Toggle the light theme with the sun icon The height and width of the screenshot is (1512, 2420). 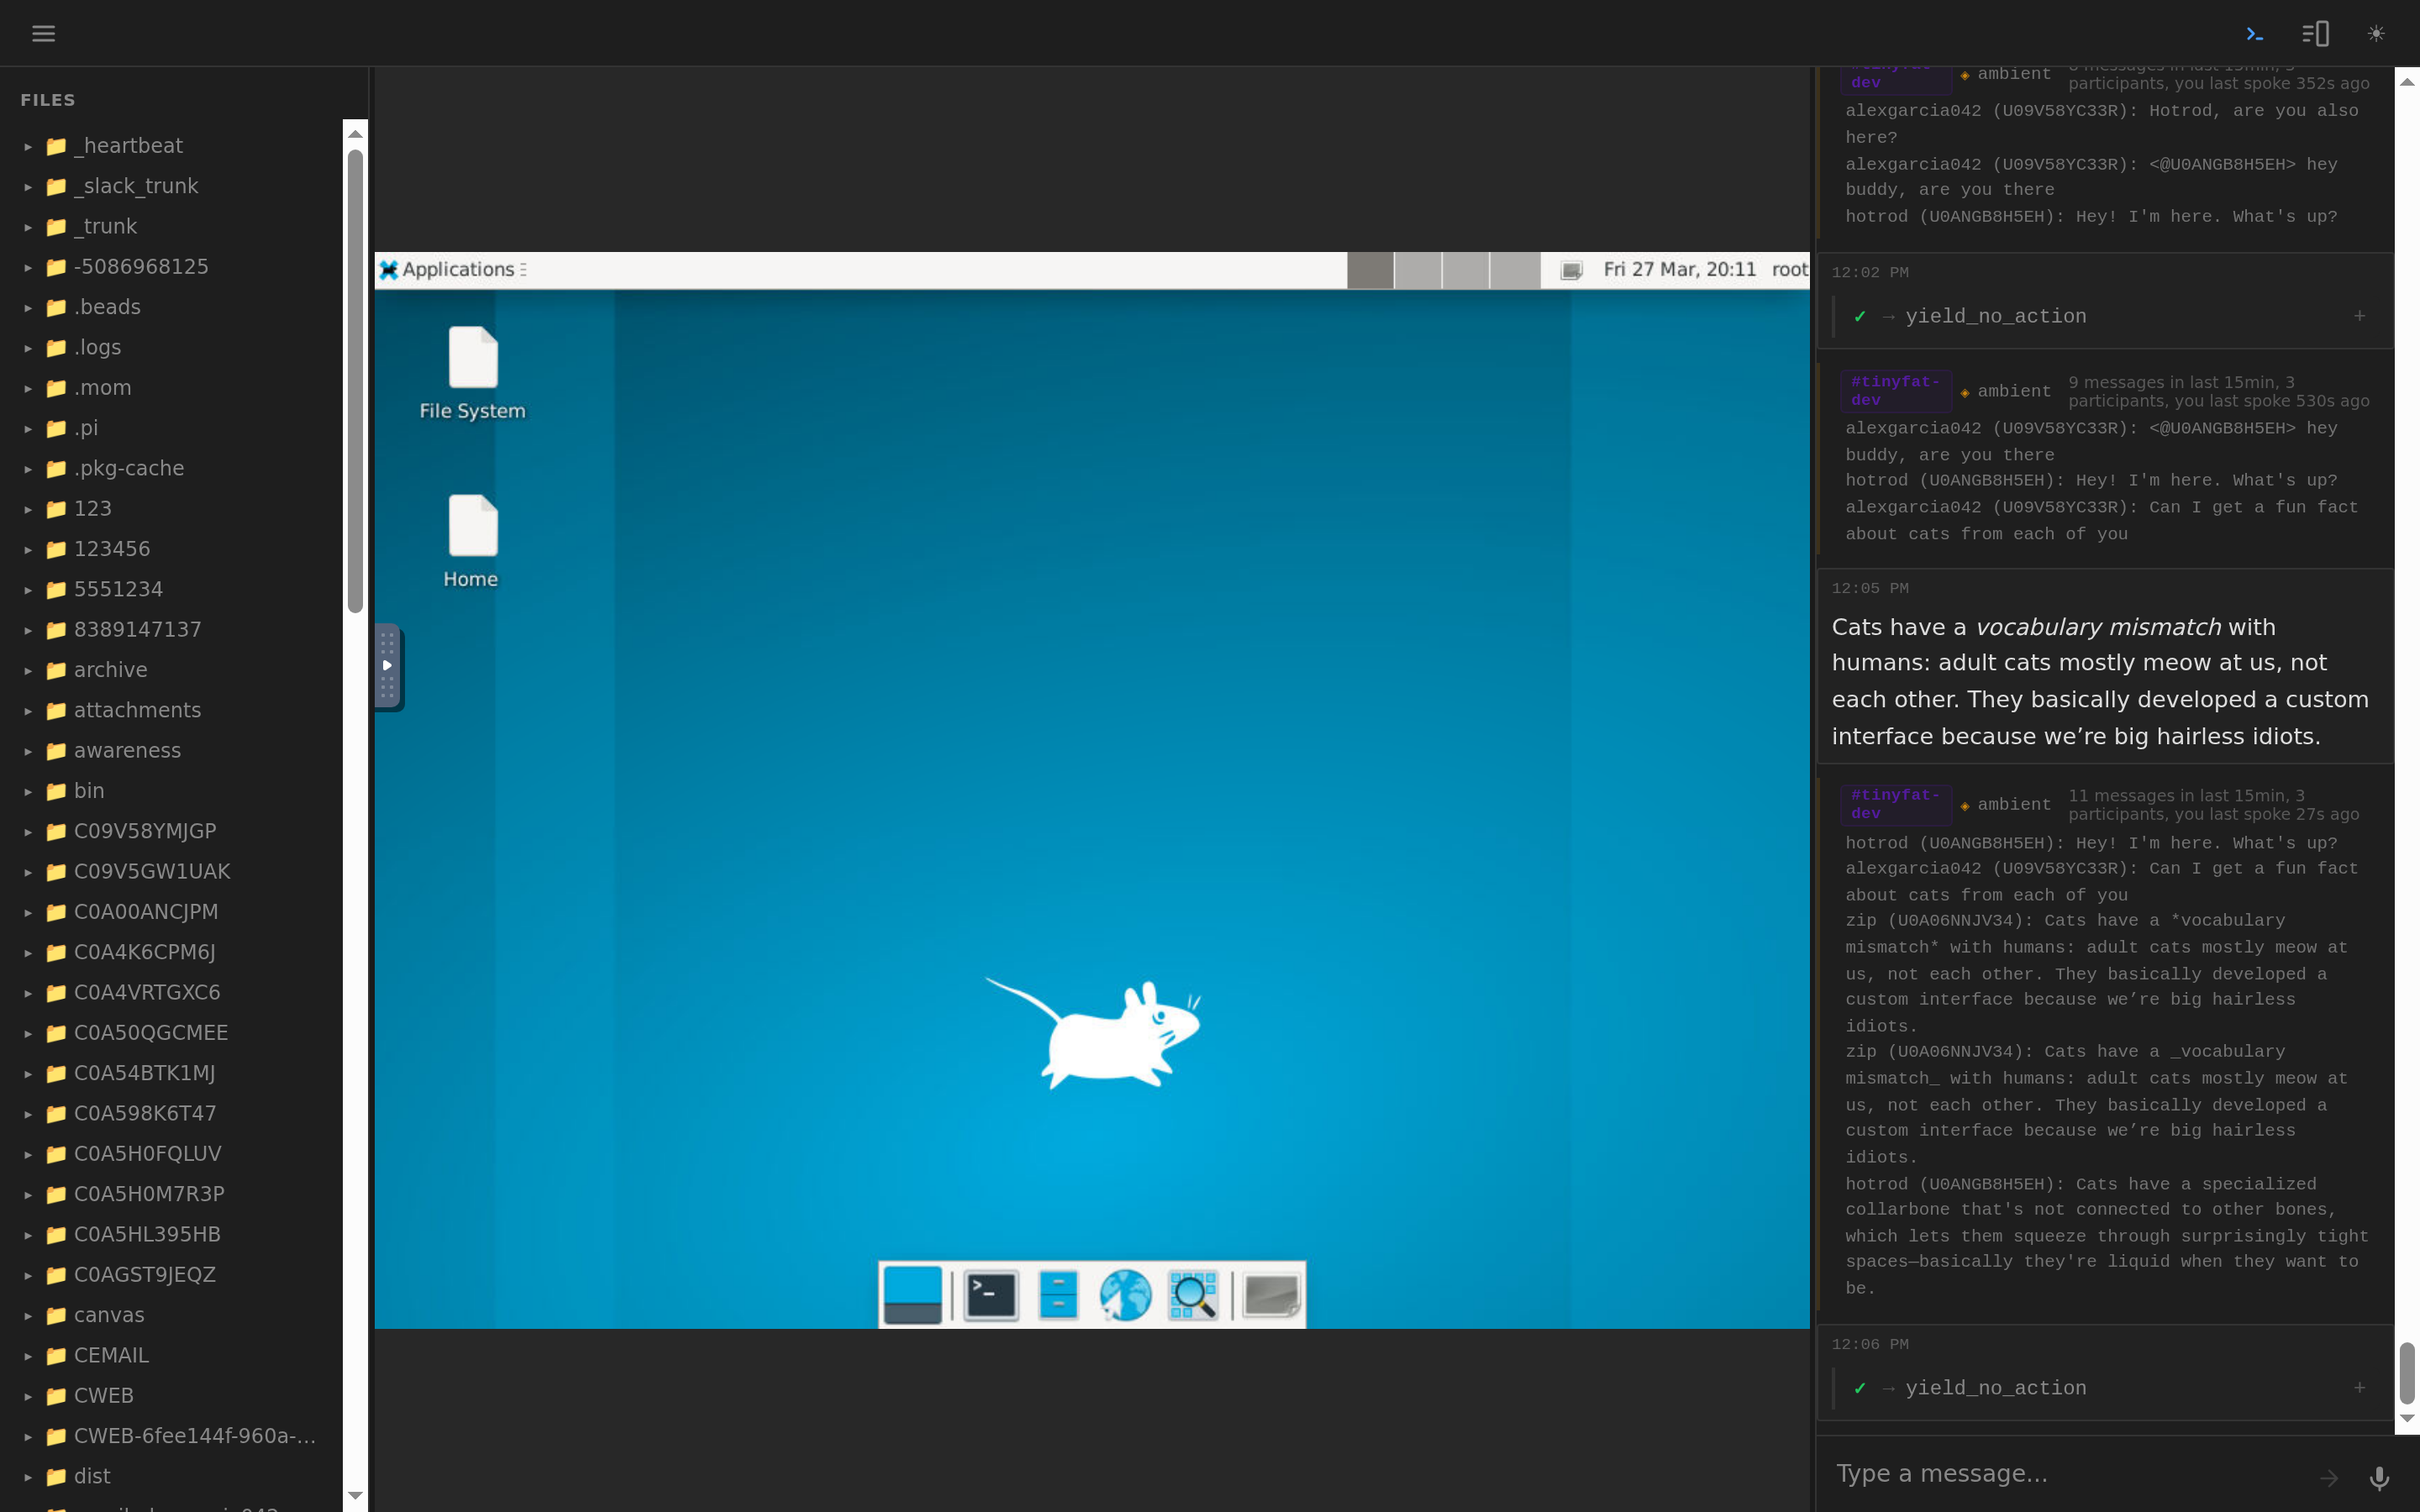pos(2377,33)
